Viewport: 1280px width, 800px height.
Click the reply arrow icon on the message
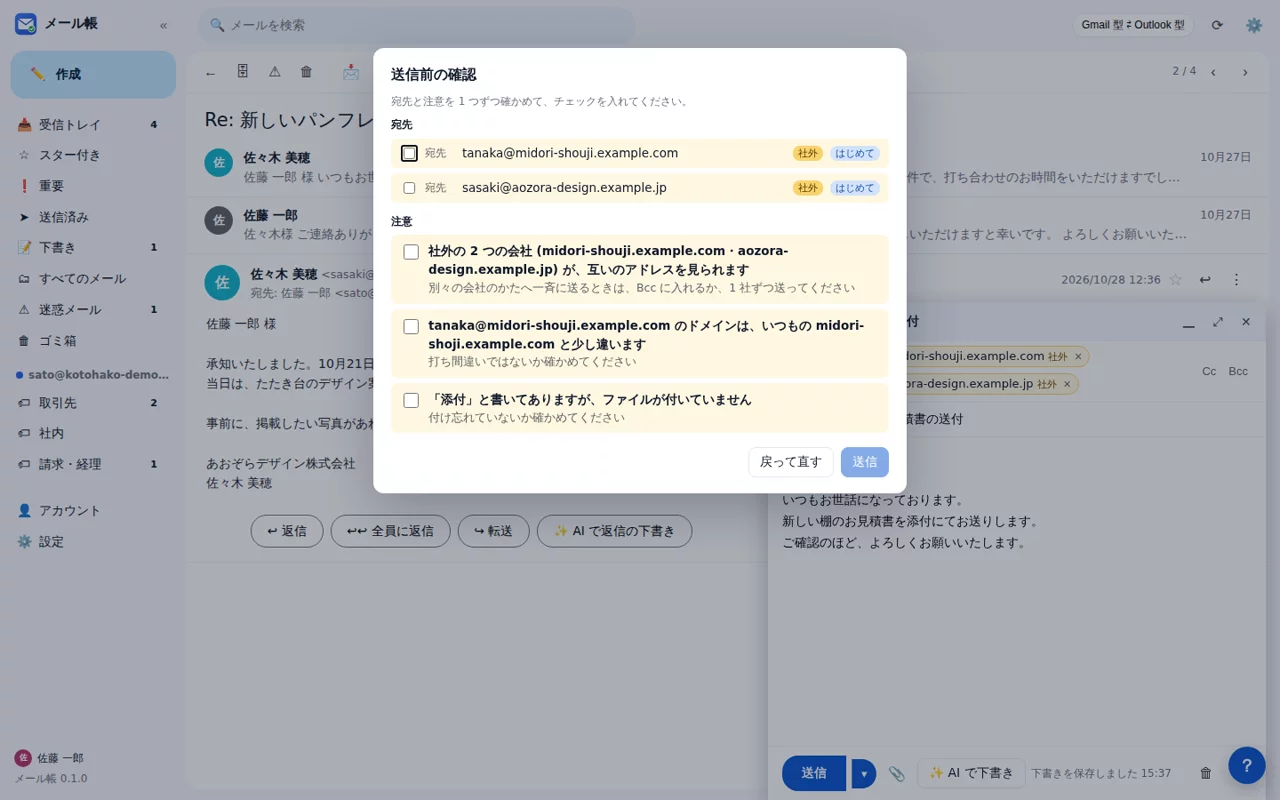pyautogui.click(x=1205, y=280)
